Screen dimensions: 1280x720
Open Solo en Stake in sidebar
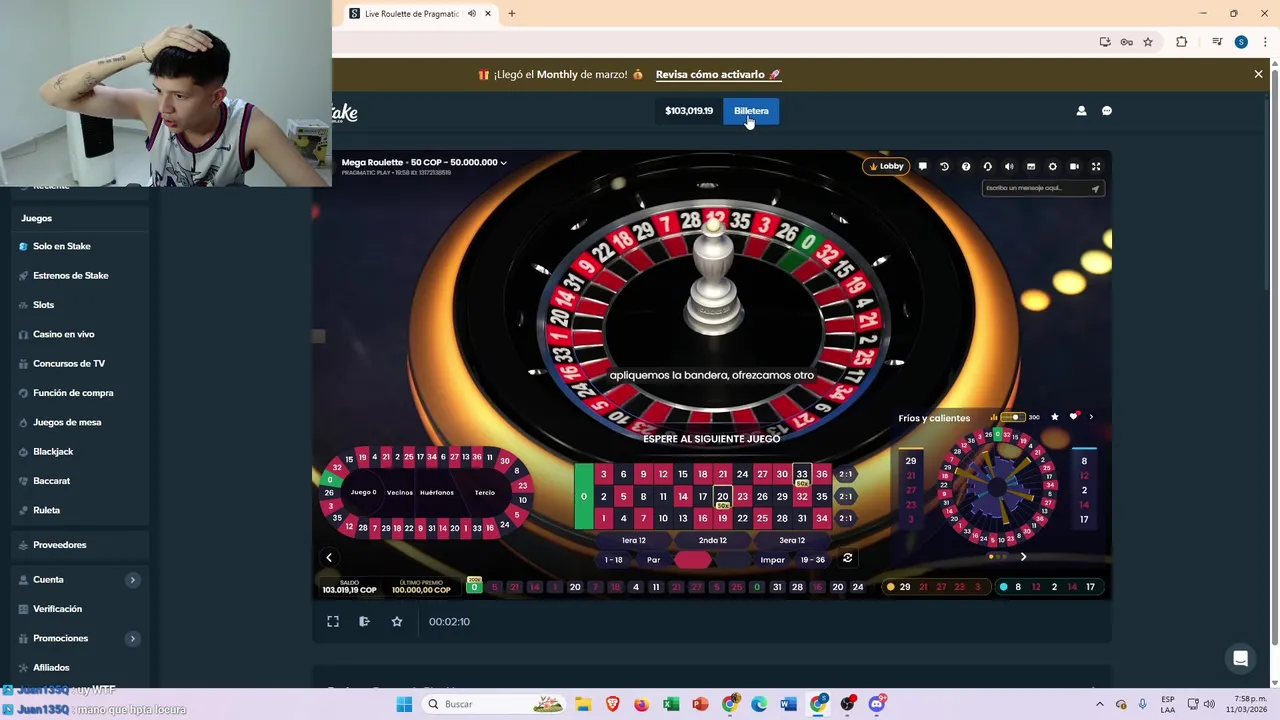(x=62, y=246)
